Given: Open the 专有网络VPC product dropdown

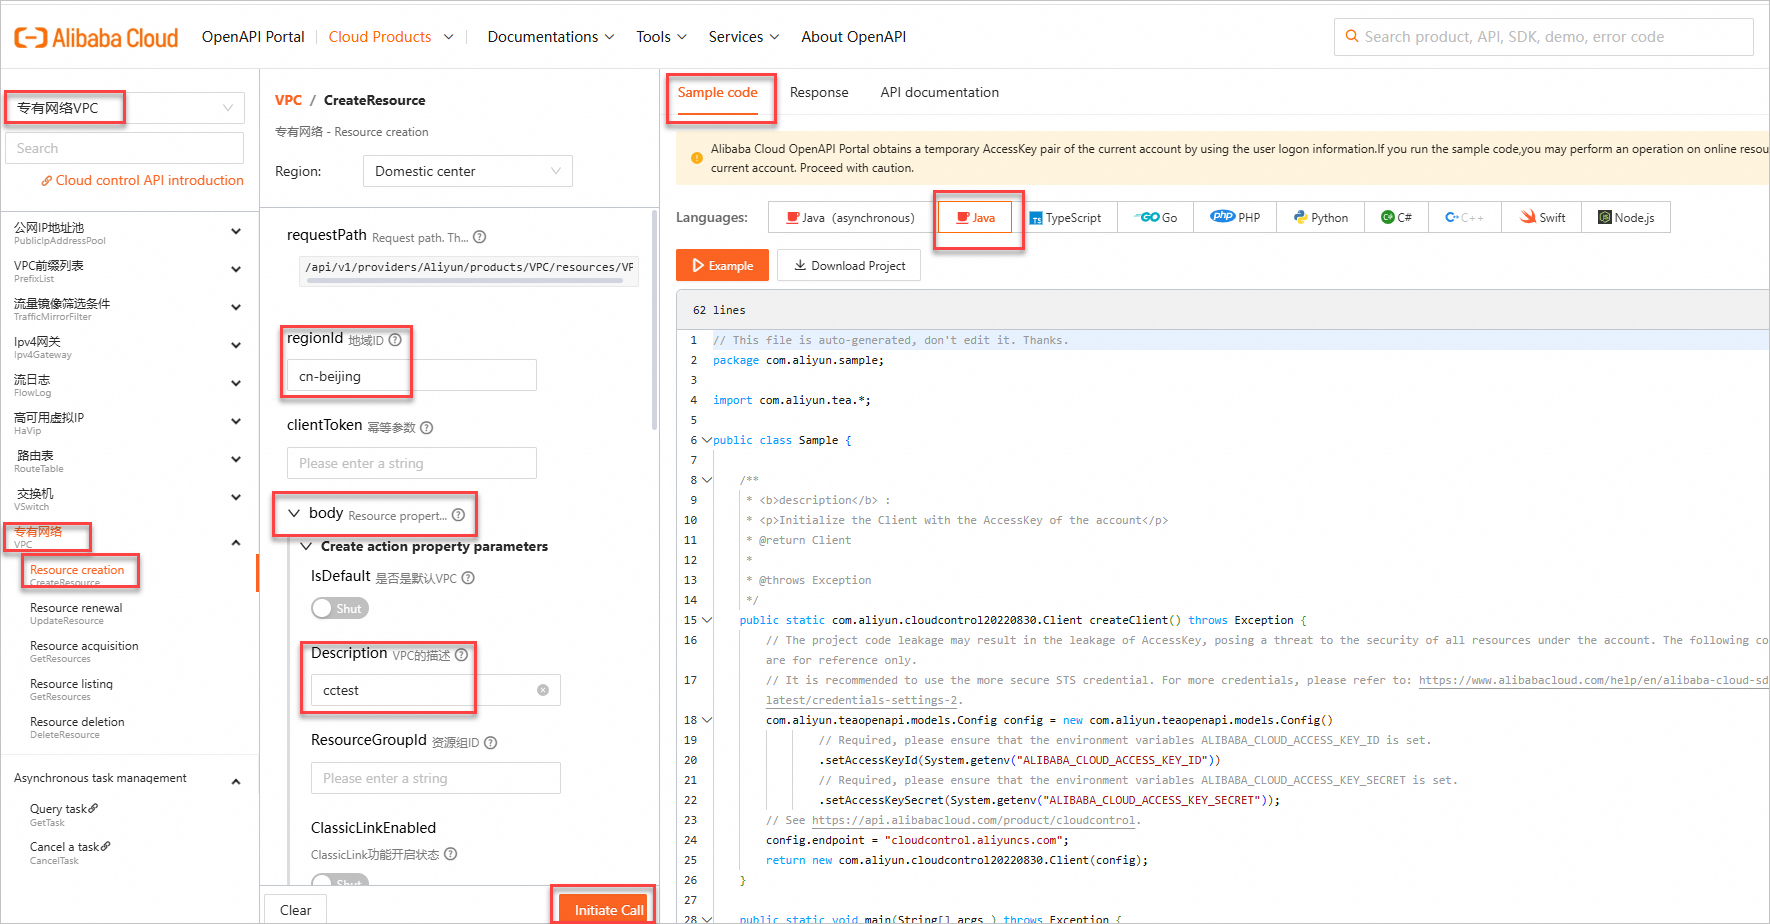Looking at the screenshot, I should pyautogui.click(x=125, y=108).
